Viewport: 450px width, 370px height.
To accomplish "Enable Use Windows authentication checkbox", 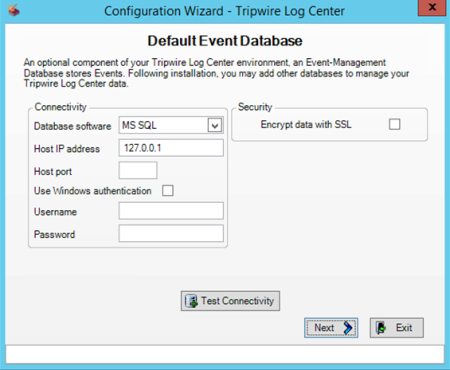I will tap(168, 191).
